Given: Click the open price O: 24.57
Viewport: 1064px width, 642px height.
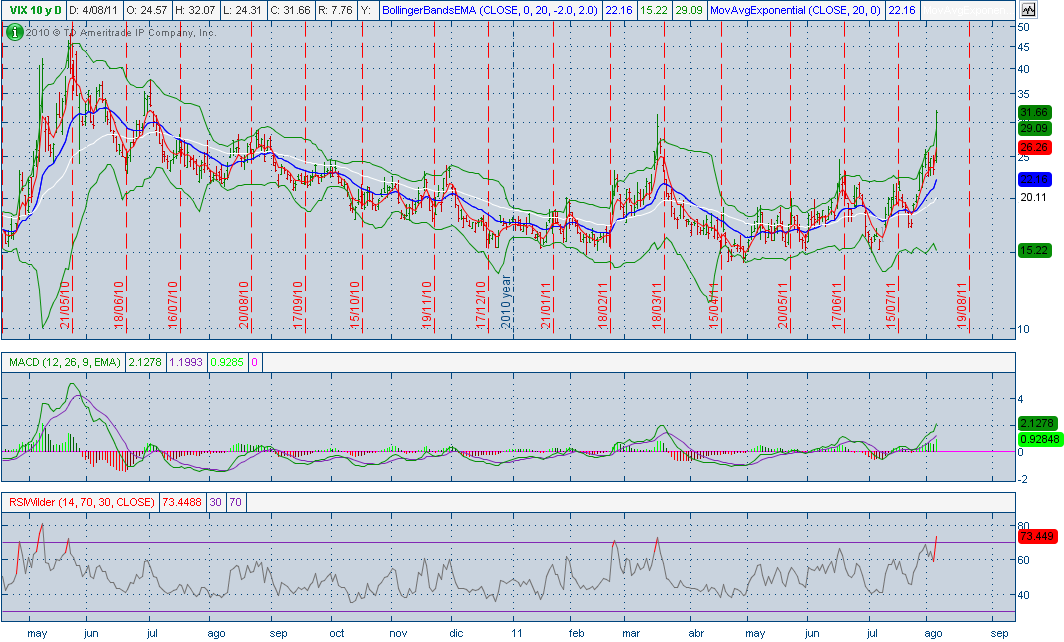Looking at the screenshot, I should coord(147,10).
